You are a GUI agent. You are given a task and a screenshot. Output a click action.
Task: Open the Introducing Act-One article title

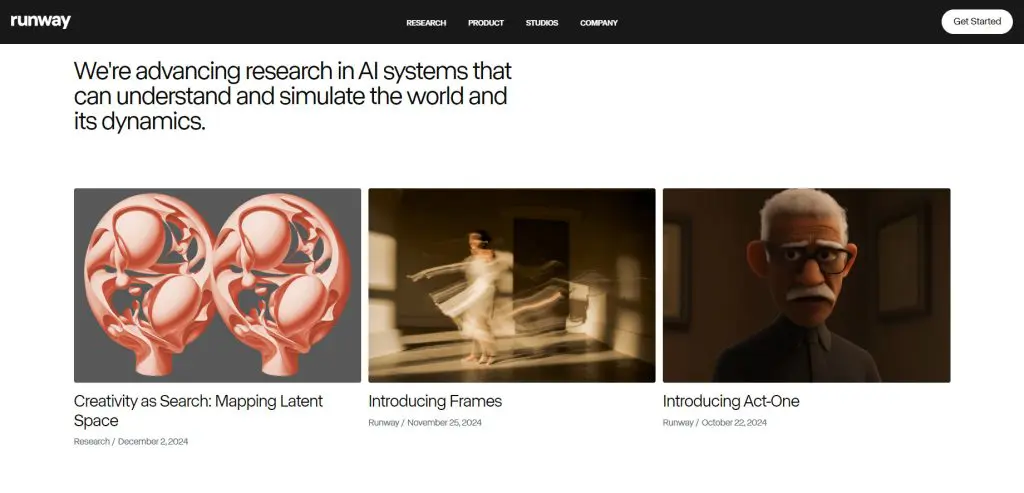click(731, 401)
